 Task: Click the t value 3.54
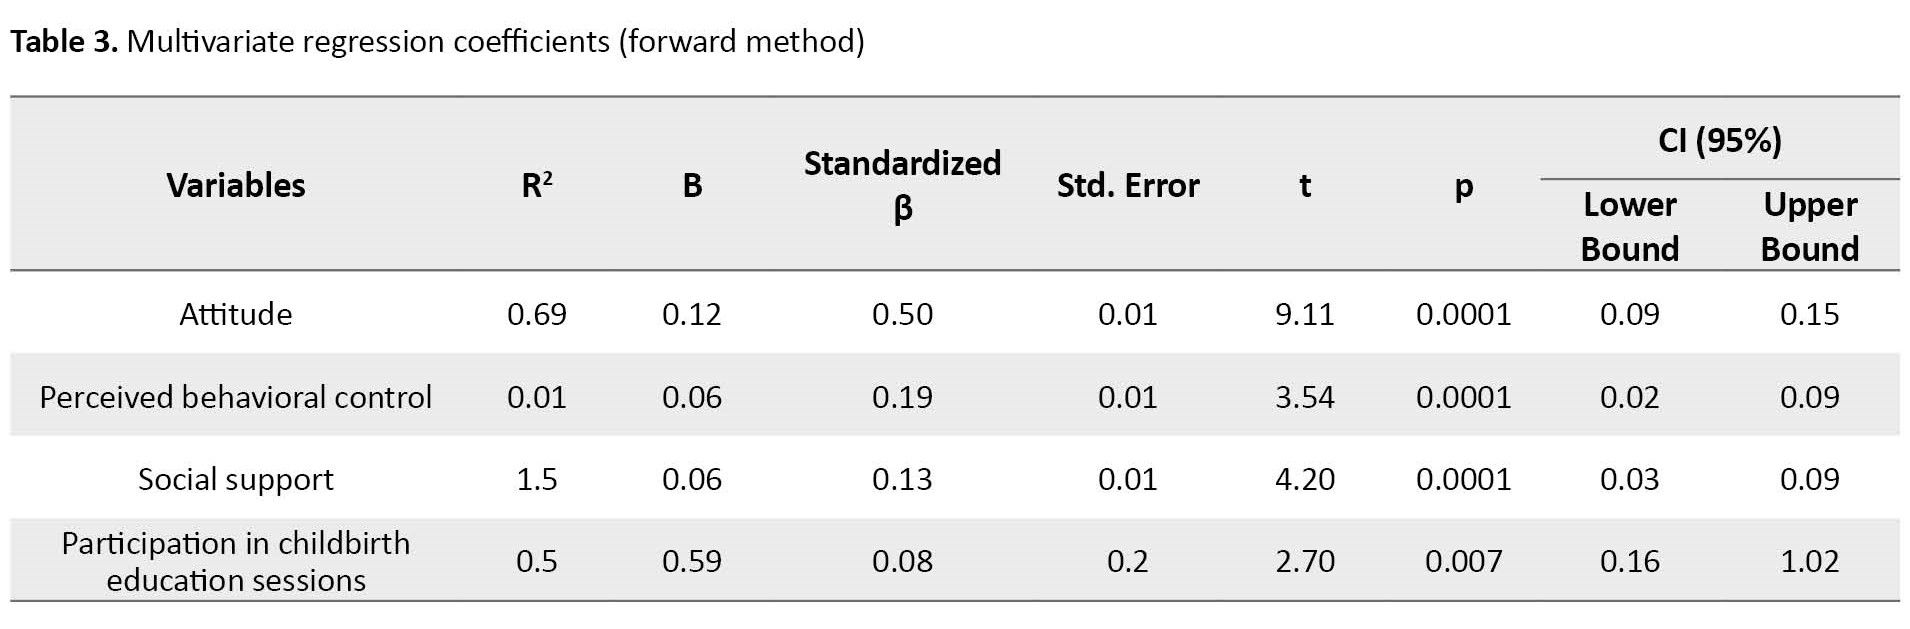pyautogui.click(x=1304, y=397)
